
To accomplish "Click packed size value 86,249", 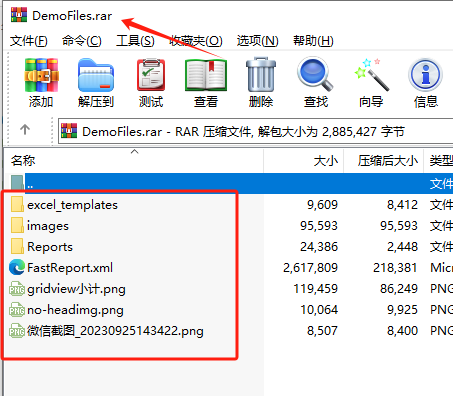I will coord(399,289).
